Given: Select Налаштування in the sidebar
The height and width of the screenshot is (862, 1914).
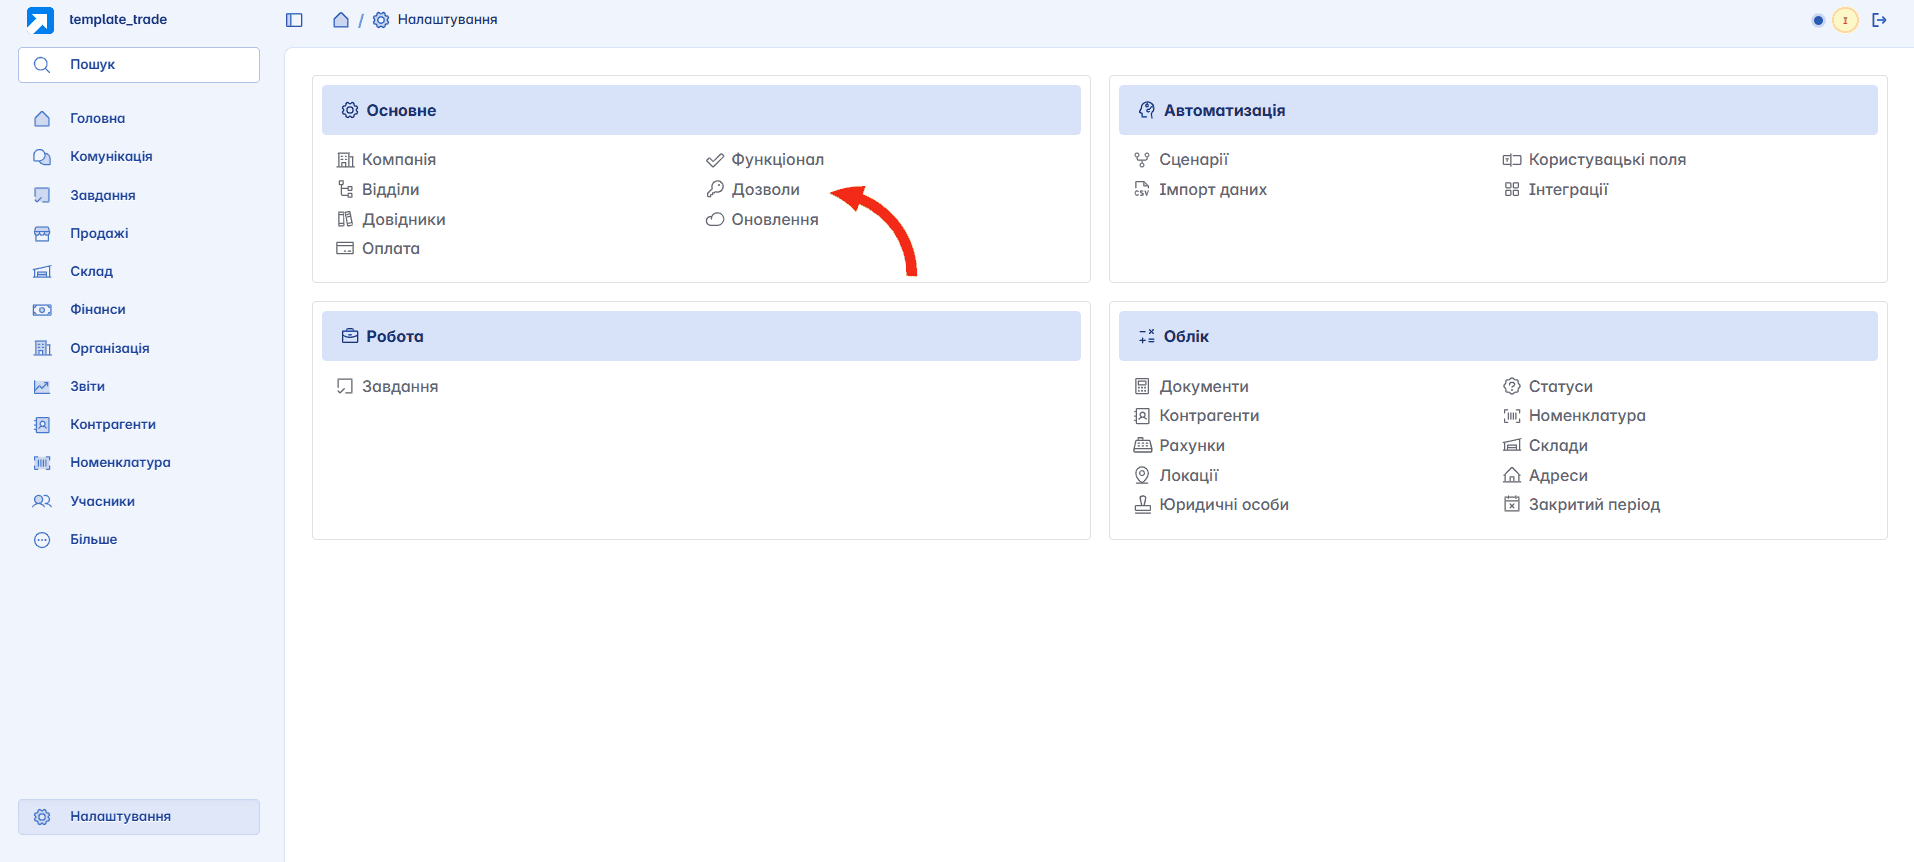Looking at the screenshot, I should [139, 817].
